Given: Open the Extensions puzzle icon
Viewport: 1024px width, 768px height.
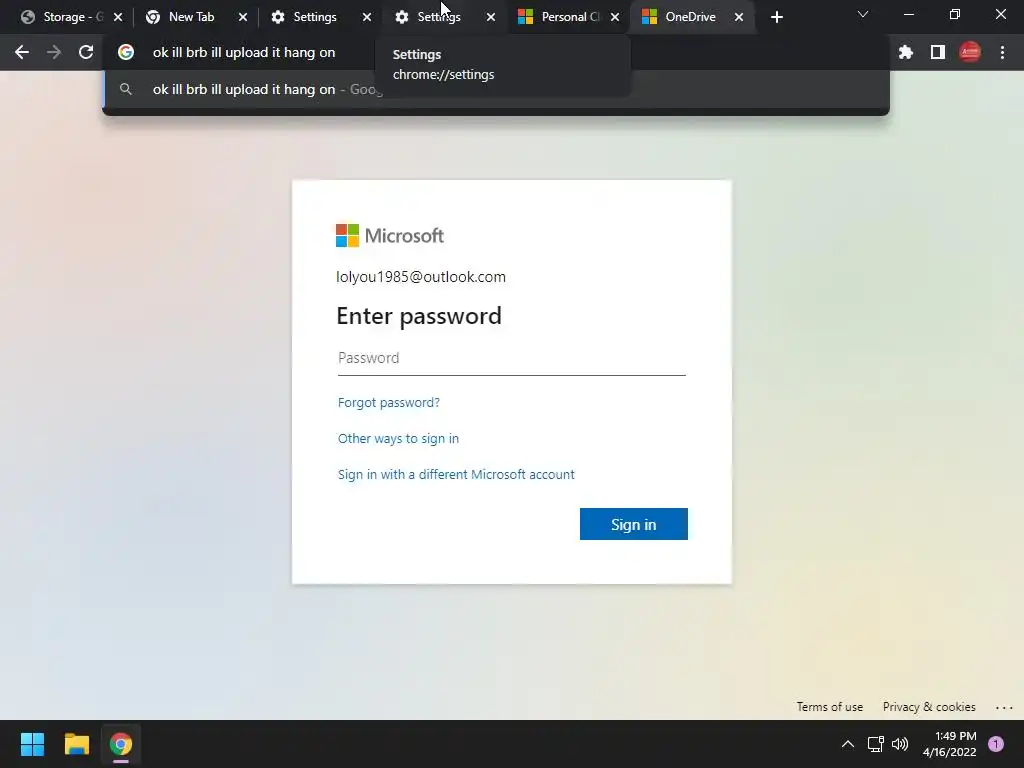Looking at the screenshot, I should point(906,52).
